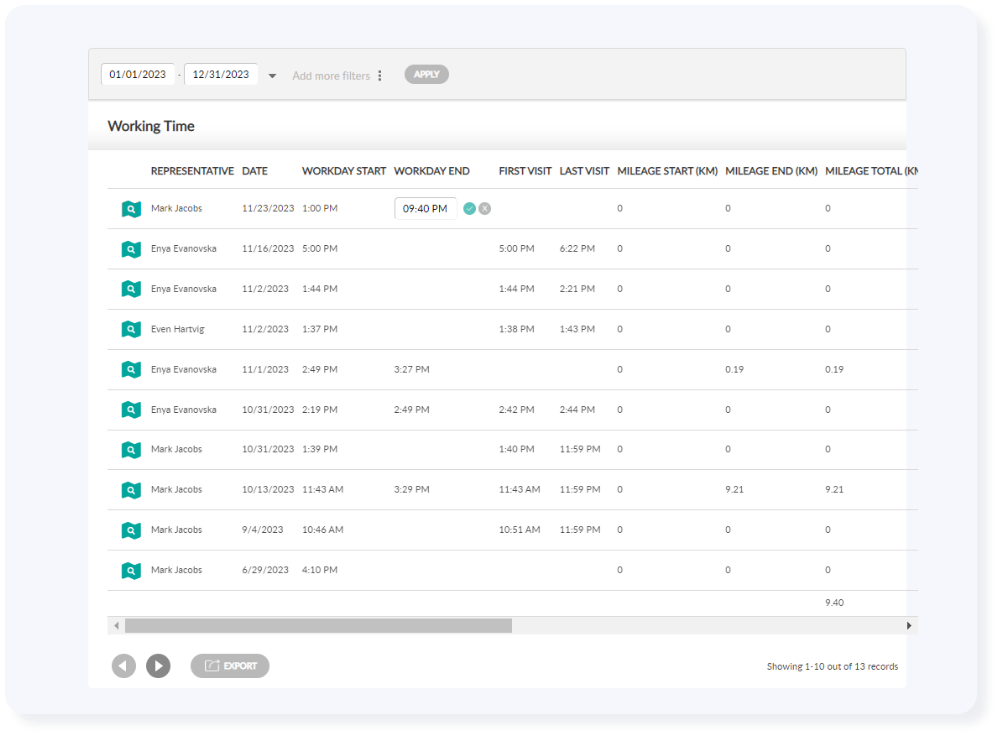Click the end date field 12/31/2023
This screenshot has height=739, width=1002.
[x=221, y=74]
